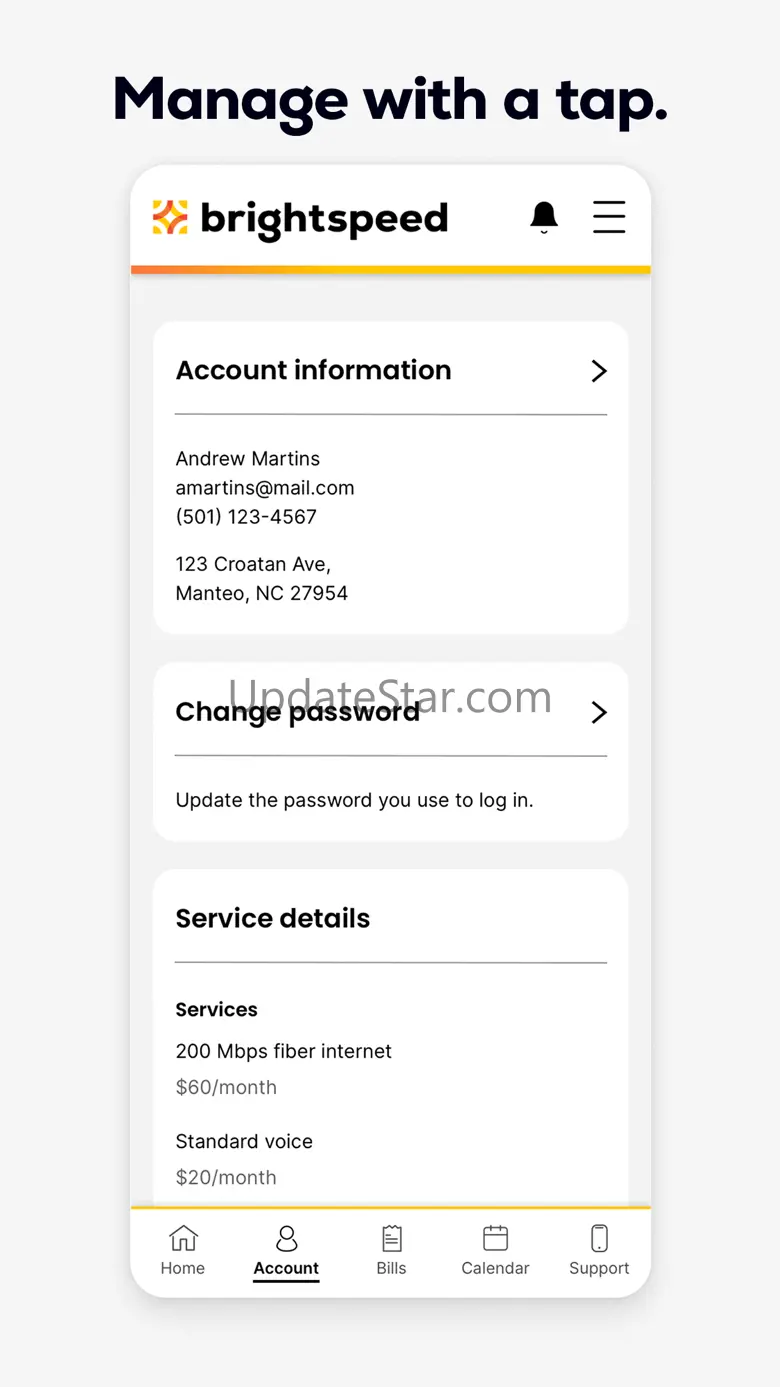
Task: Select the Standard voice service entry
Action: coord(244,1141)
